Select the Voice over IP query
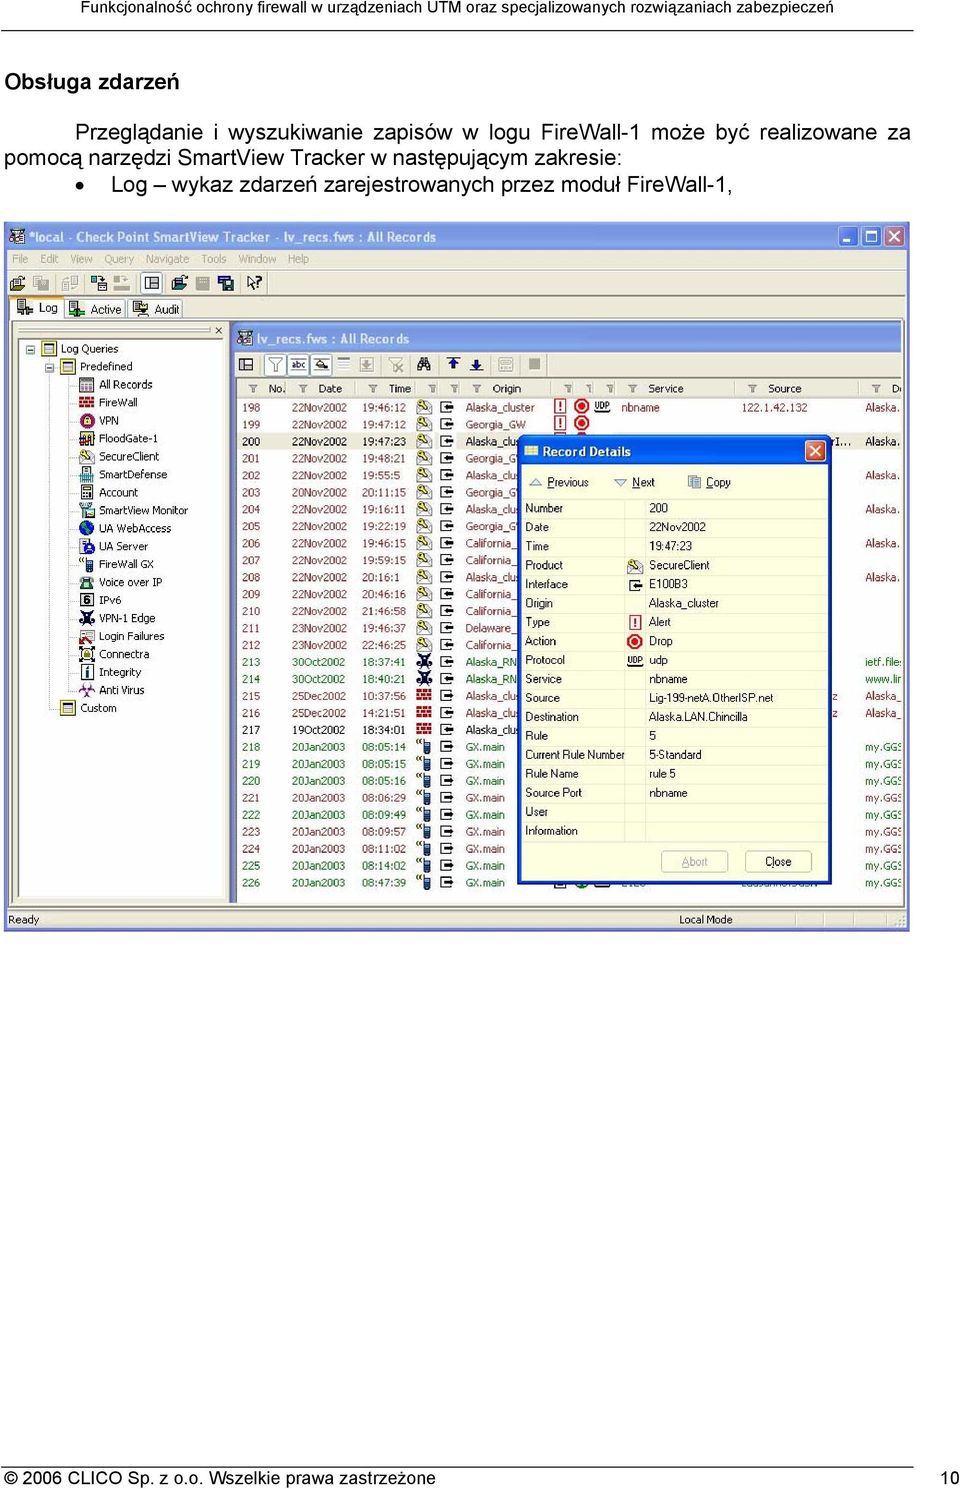Screen dimensions: 960x1489 pyautogui.click(x=130, y=583)
